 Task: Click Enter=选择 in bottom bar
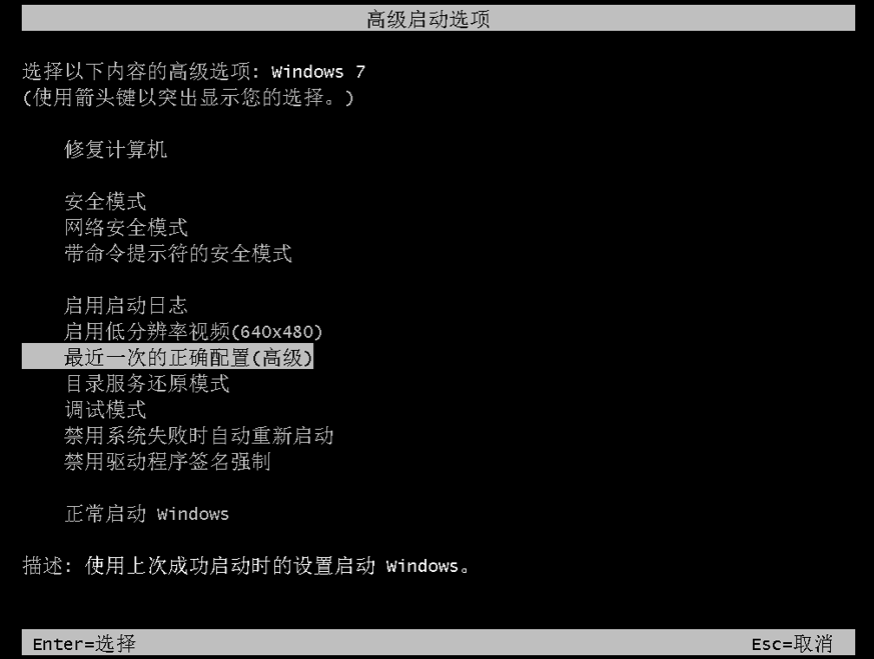click(84, 643)
